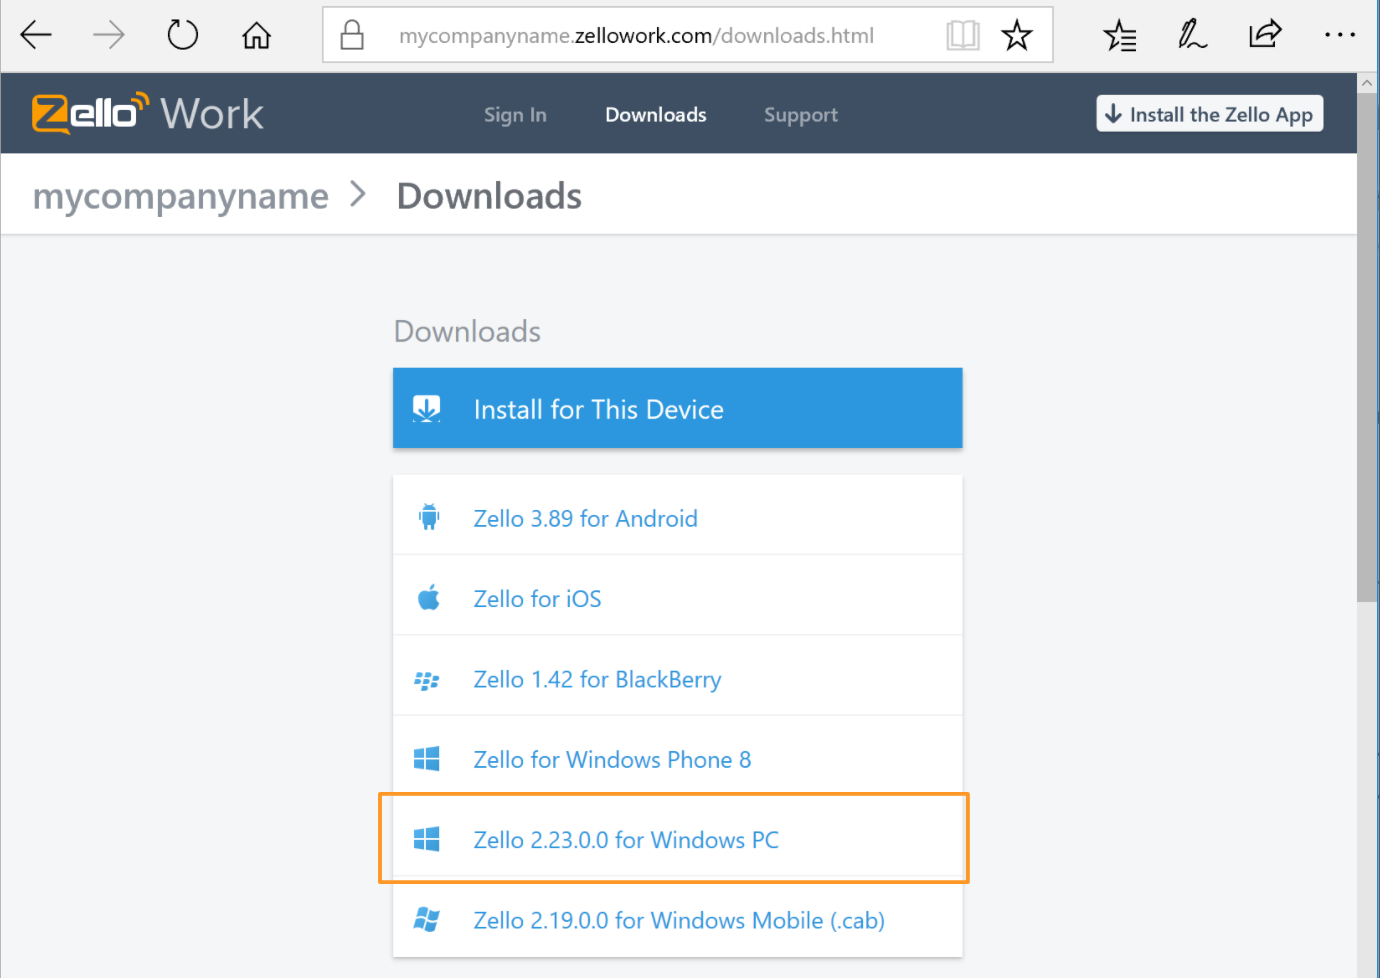Open Zello for iOS link
This screenshot has height=978, width=1380.
pos(538,598)
